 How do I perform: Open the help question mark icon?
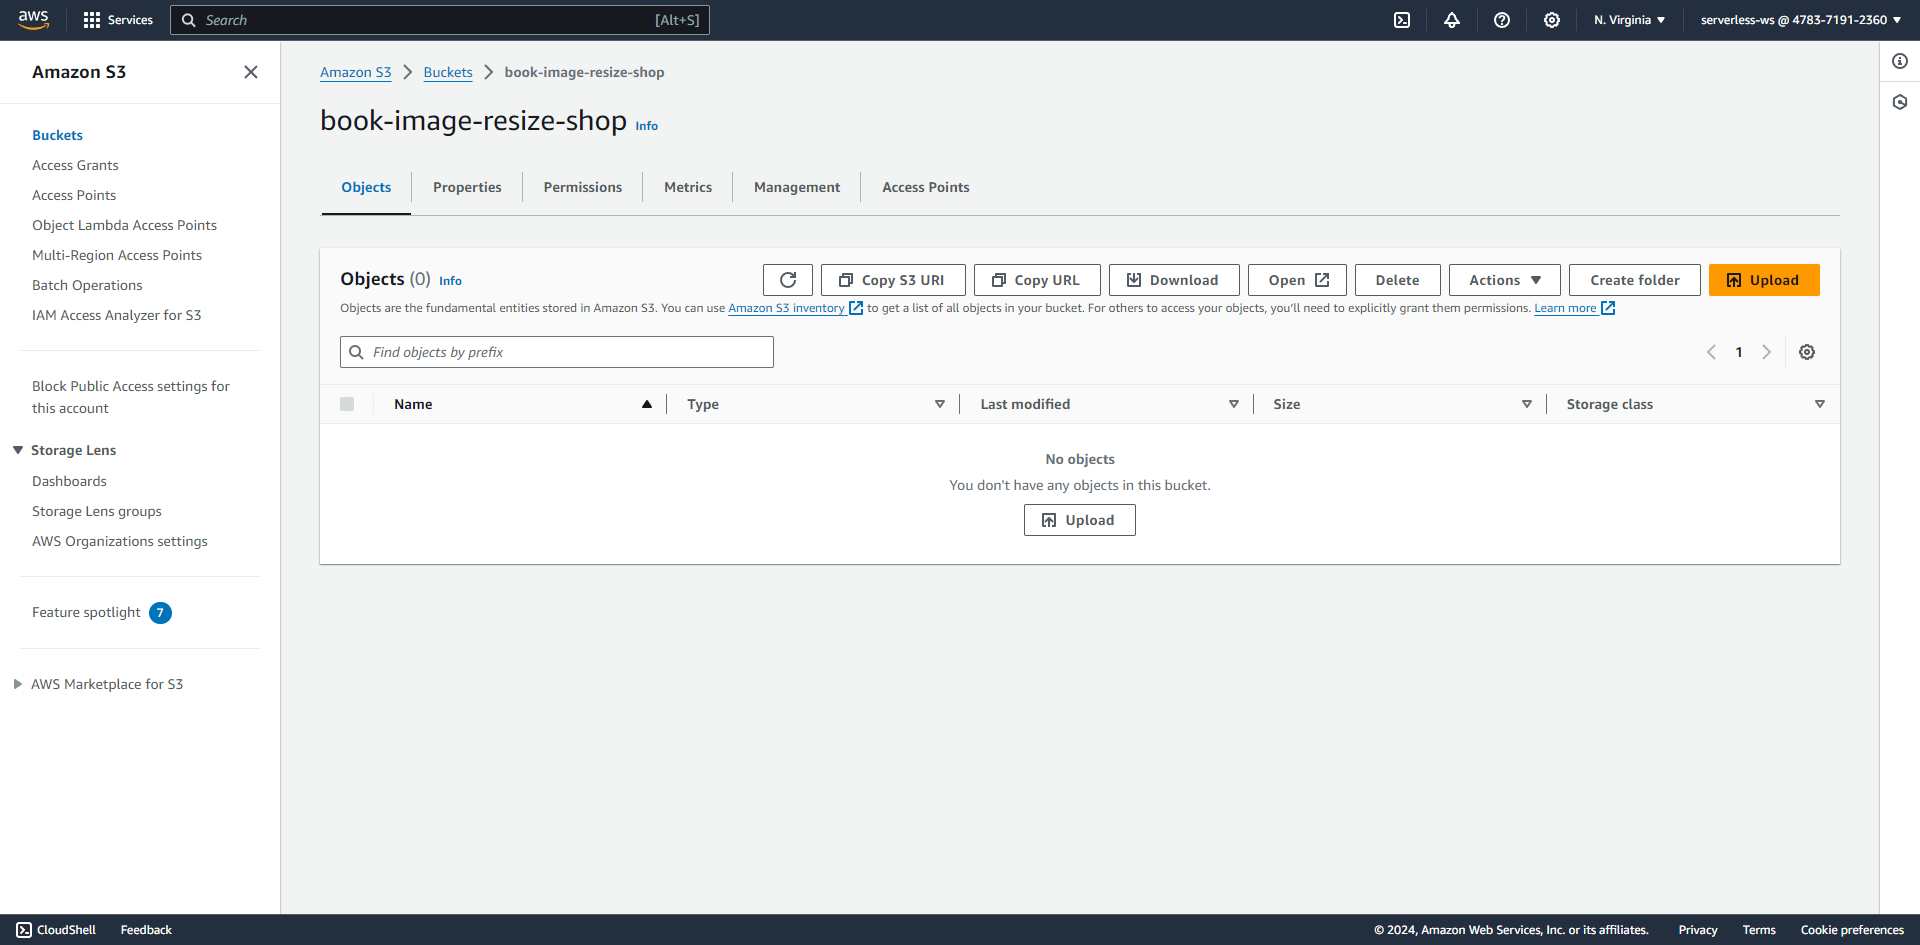1502,20
